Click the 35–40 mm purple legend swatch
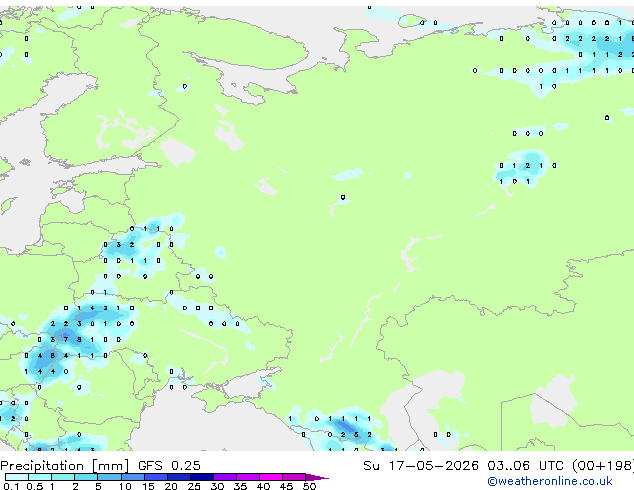This screenshot has width=634, height=490. pos(248,477)
